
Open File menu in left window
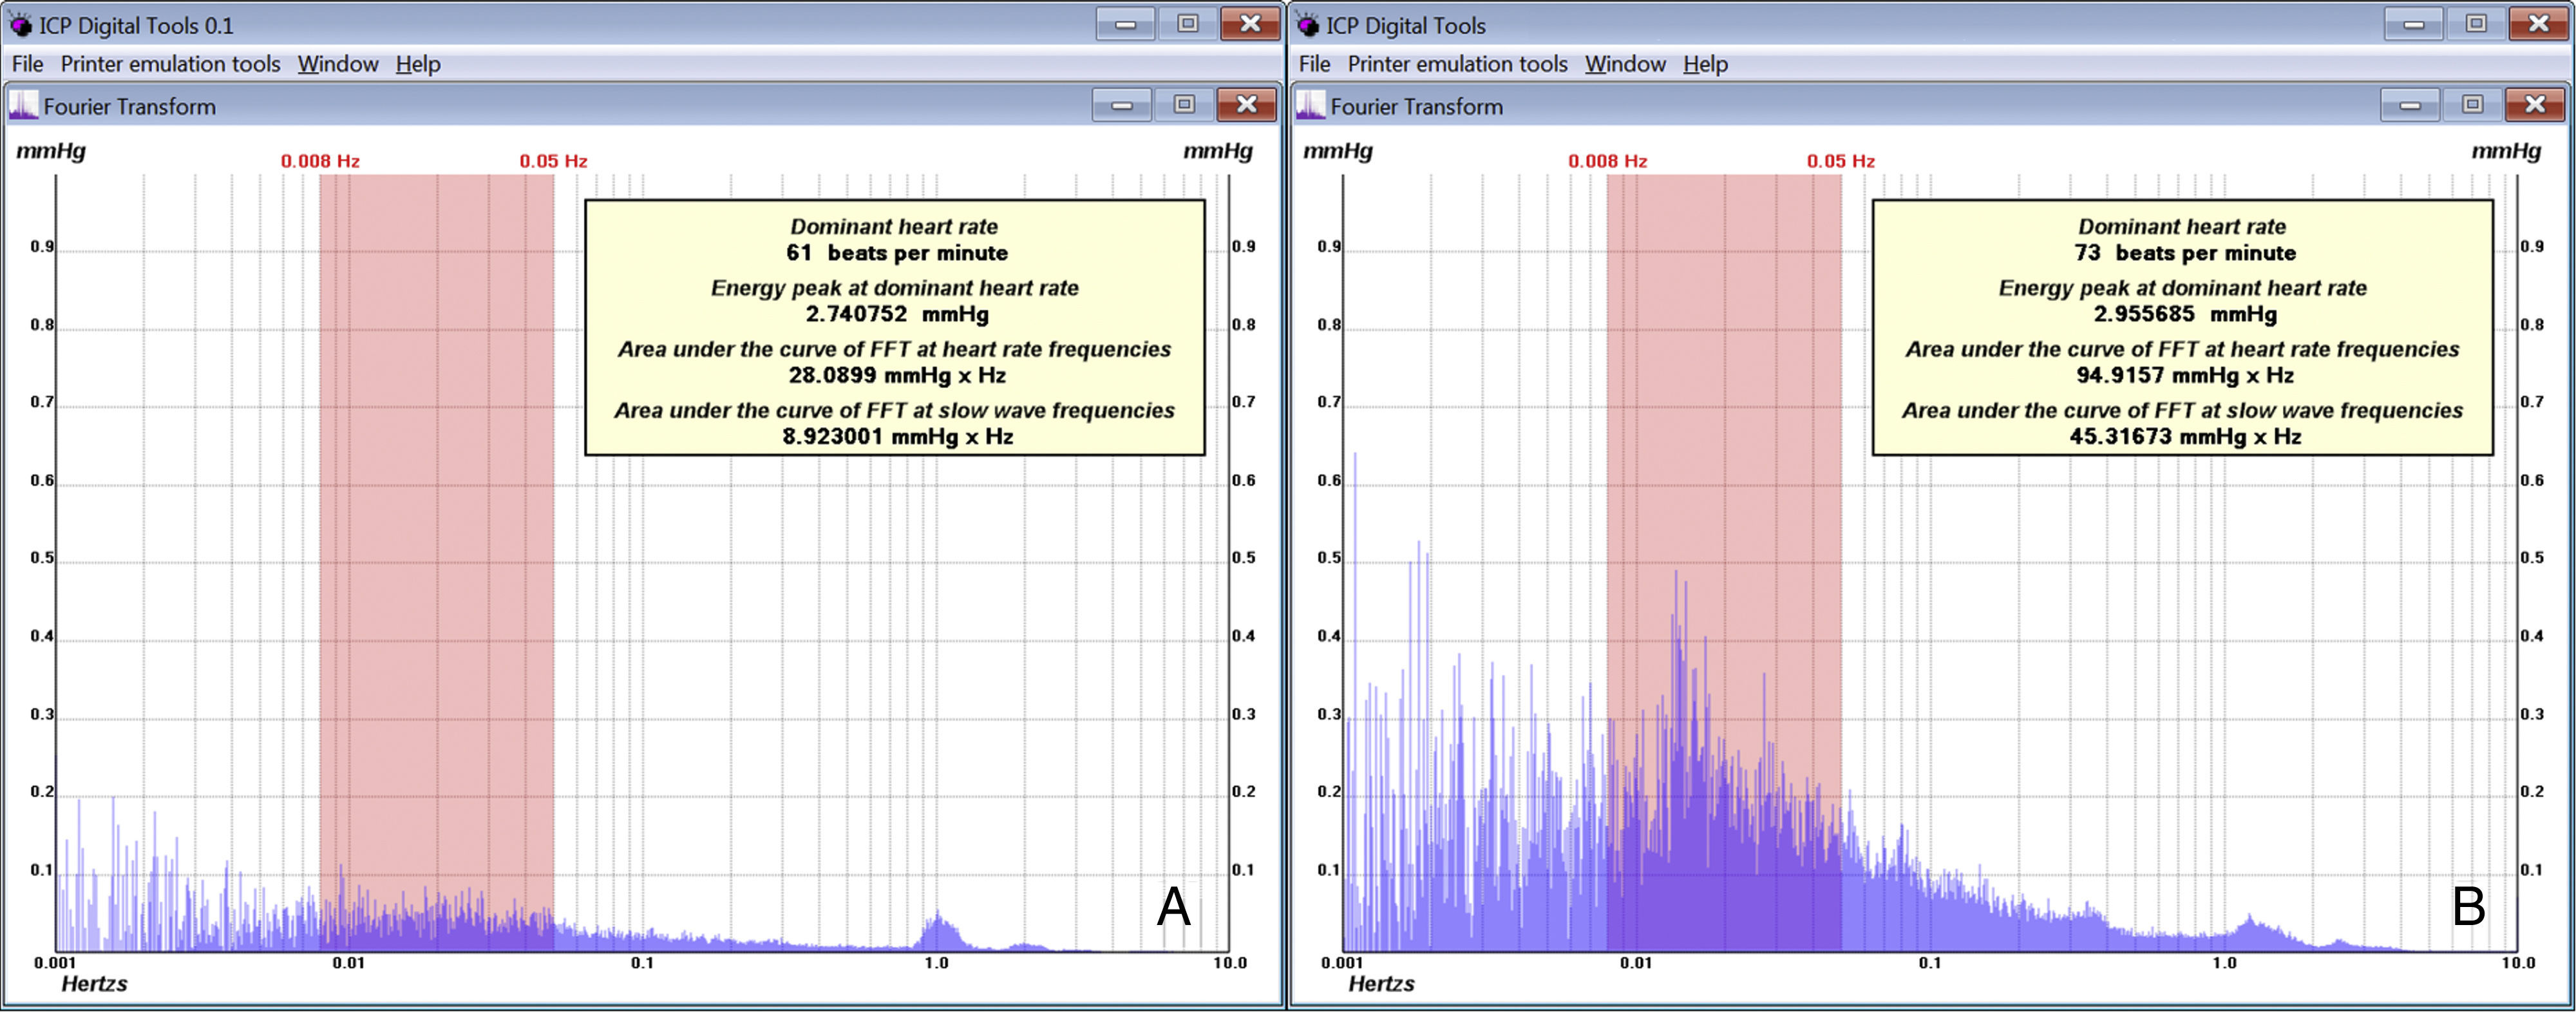point(27,64)
